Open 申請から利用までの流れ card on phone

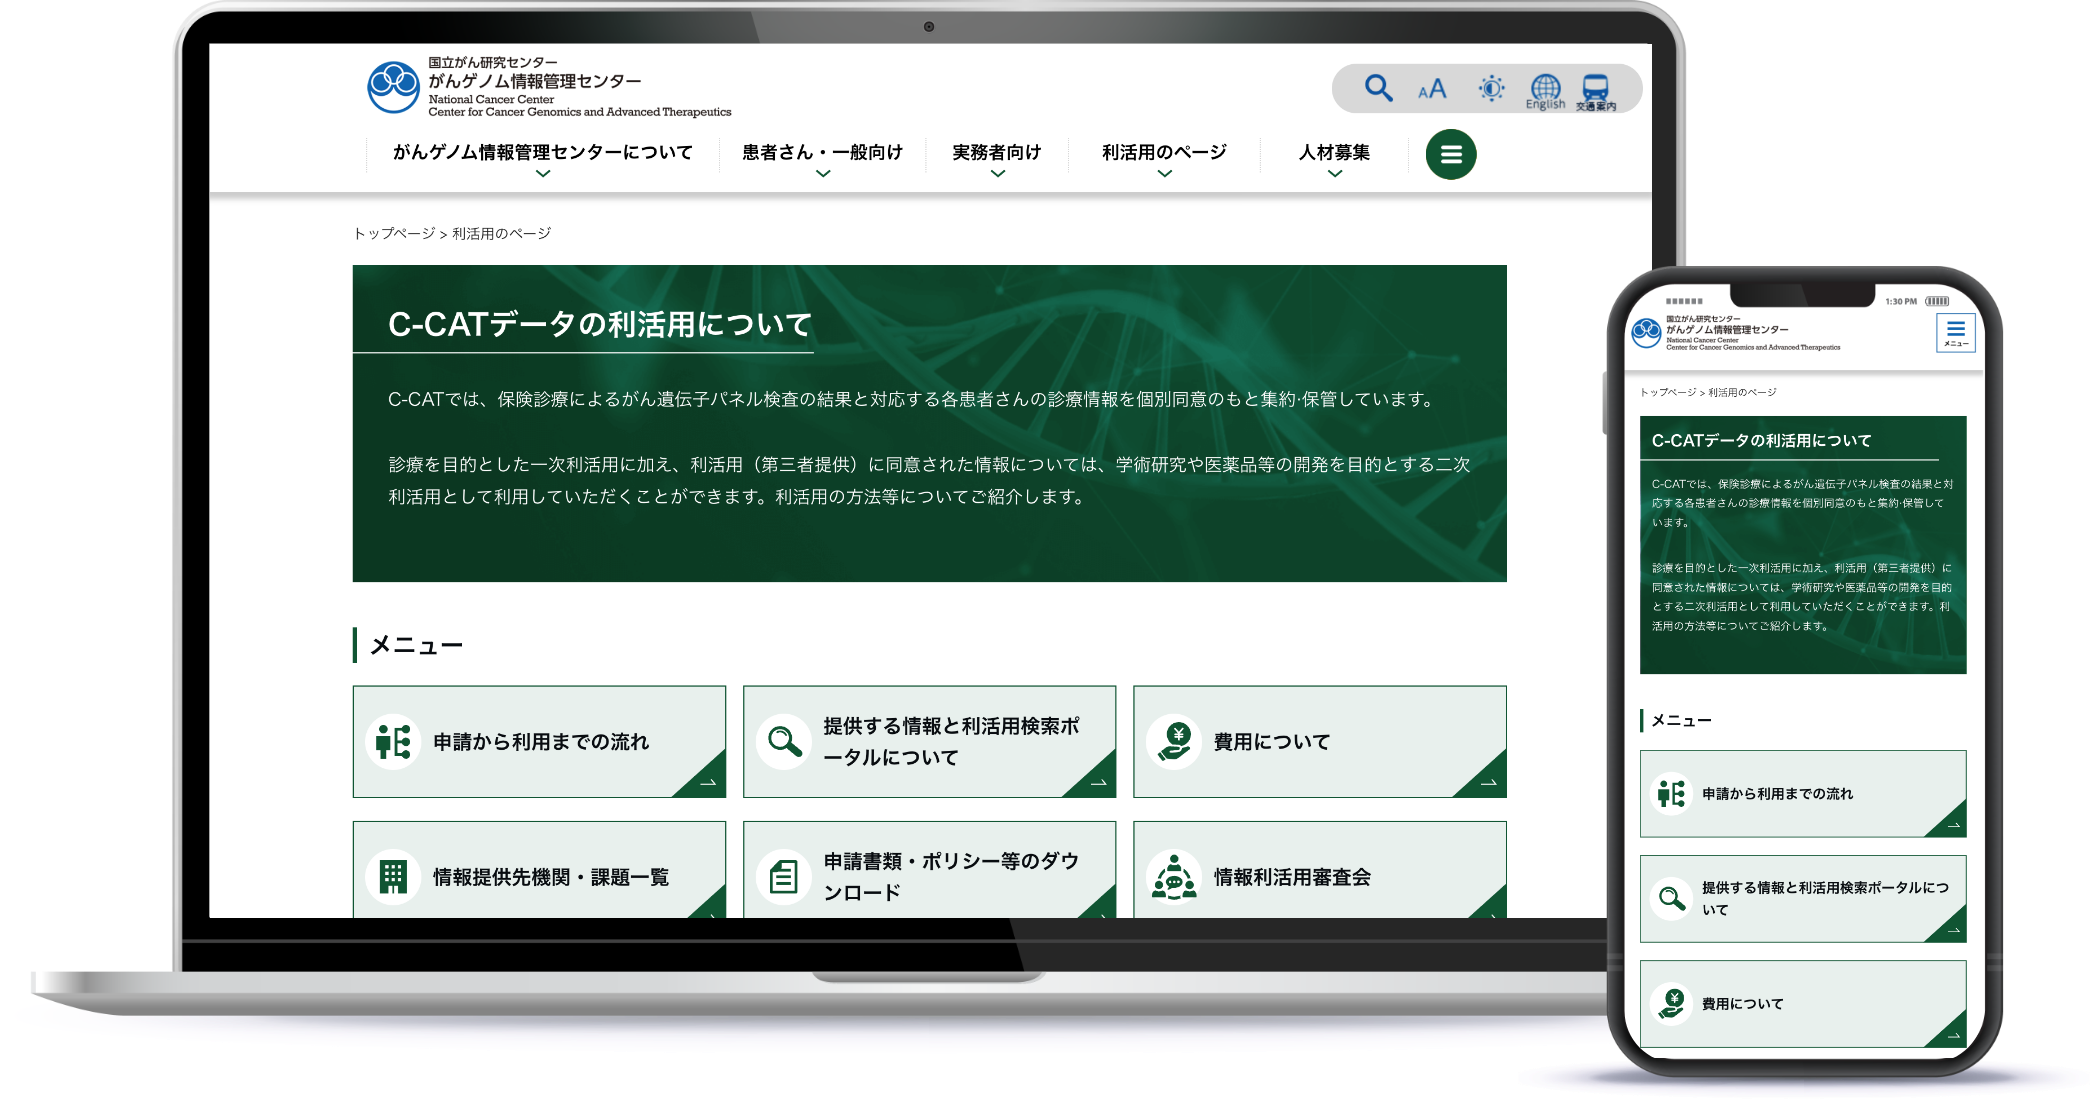[1803, 793]
